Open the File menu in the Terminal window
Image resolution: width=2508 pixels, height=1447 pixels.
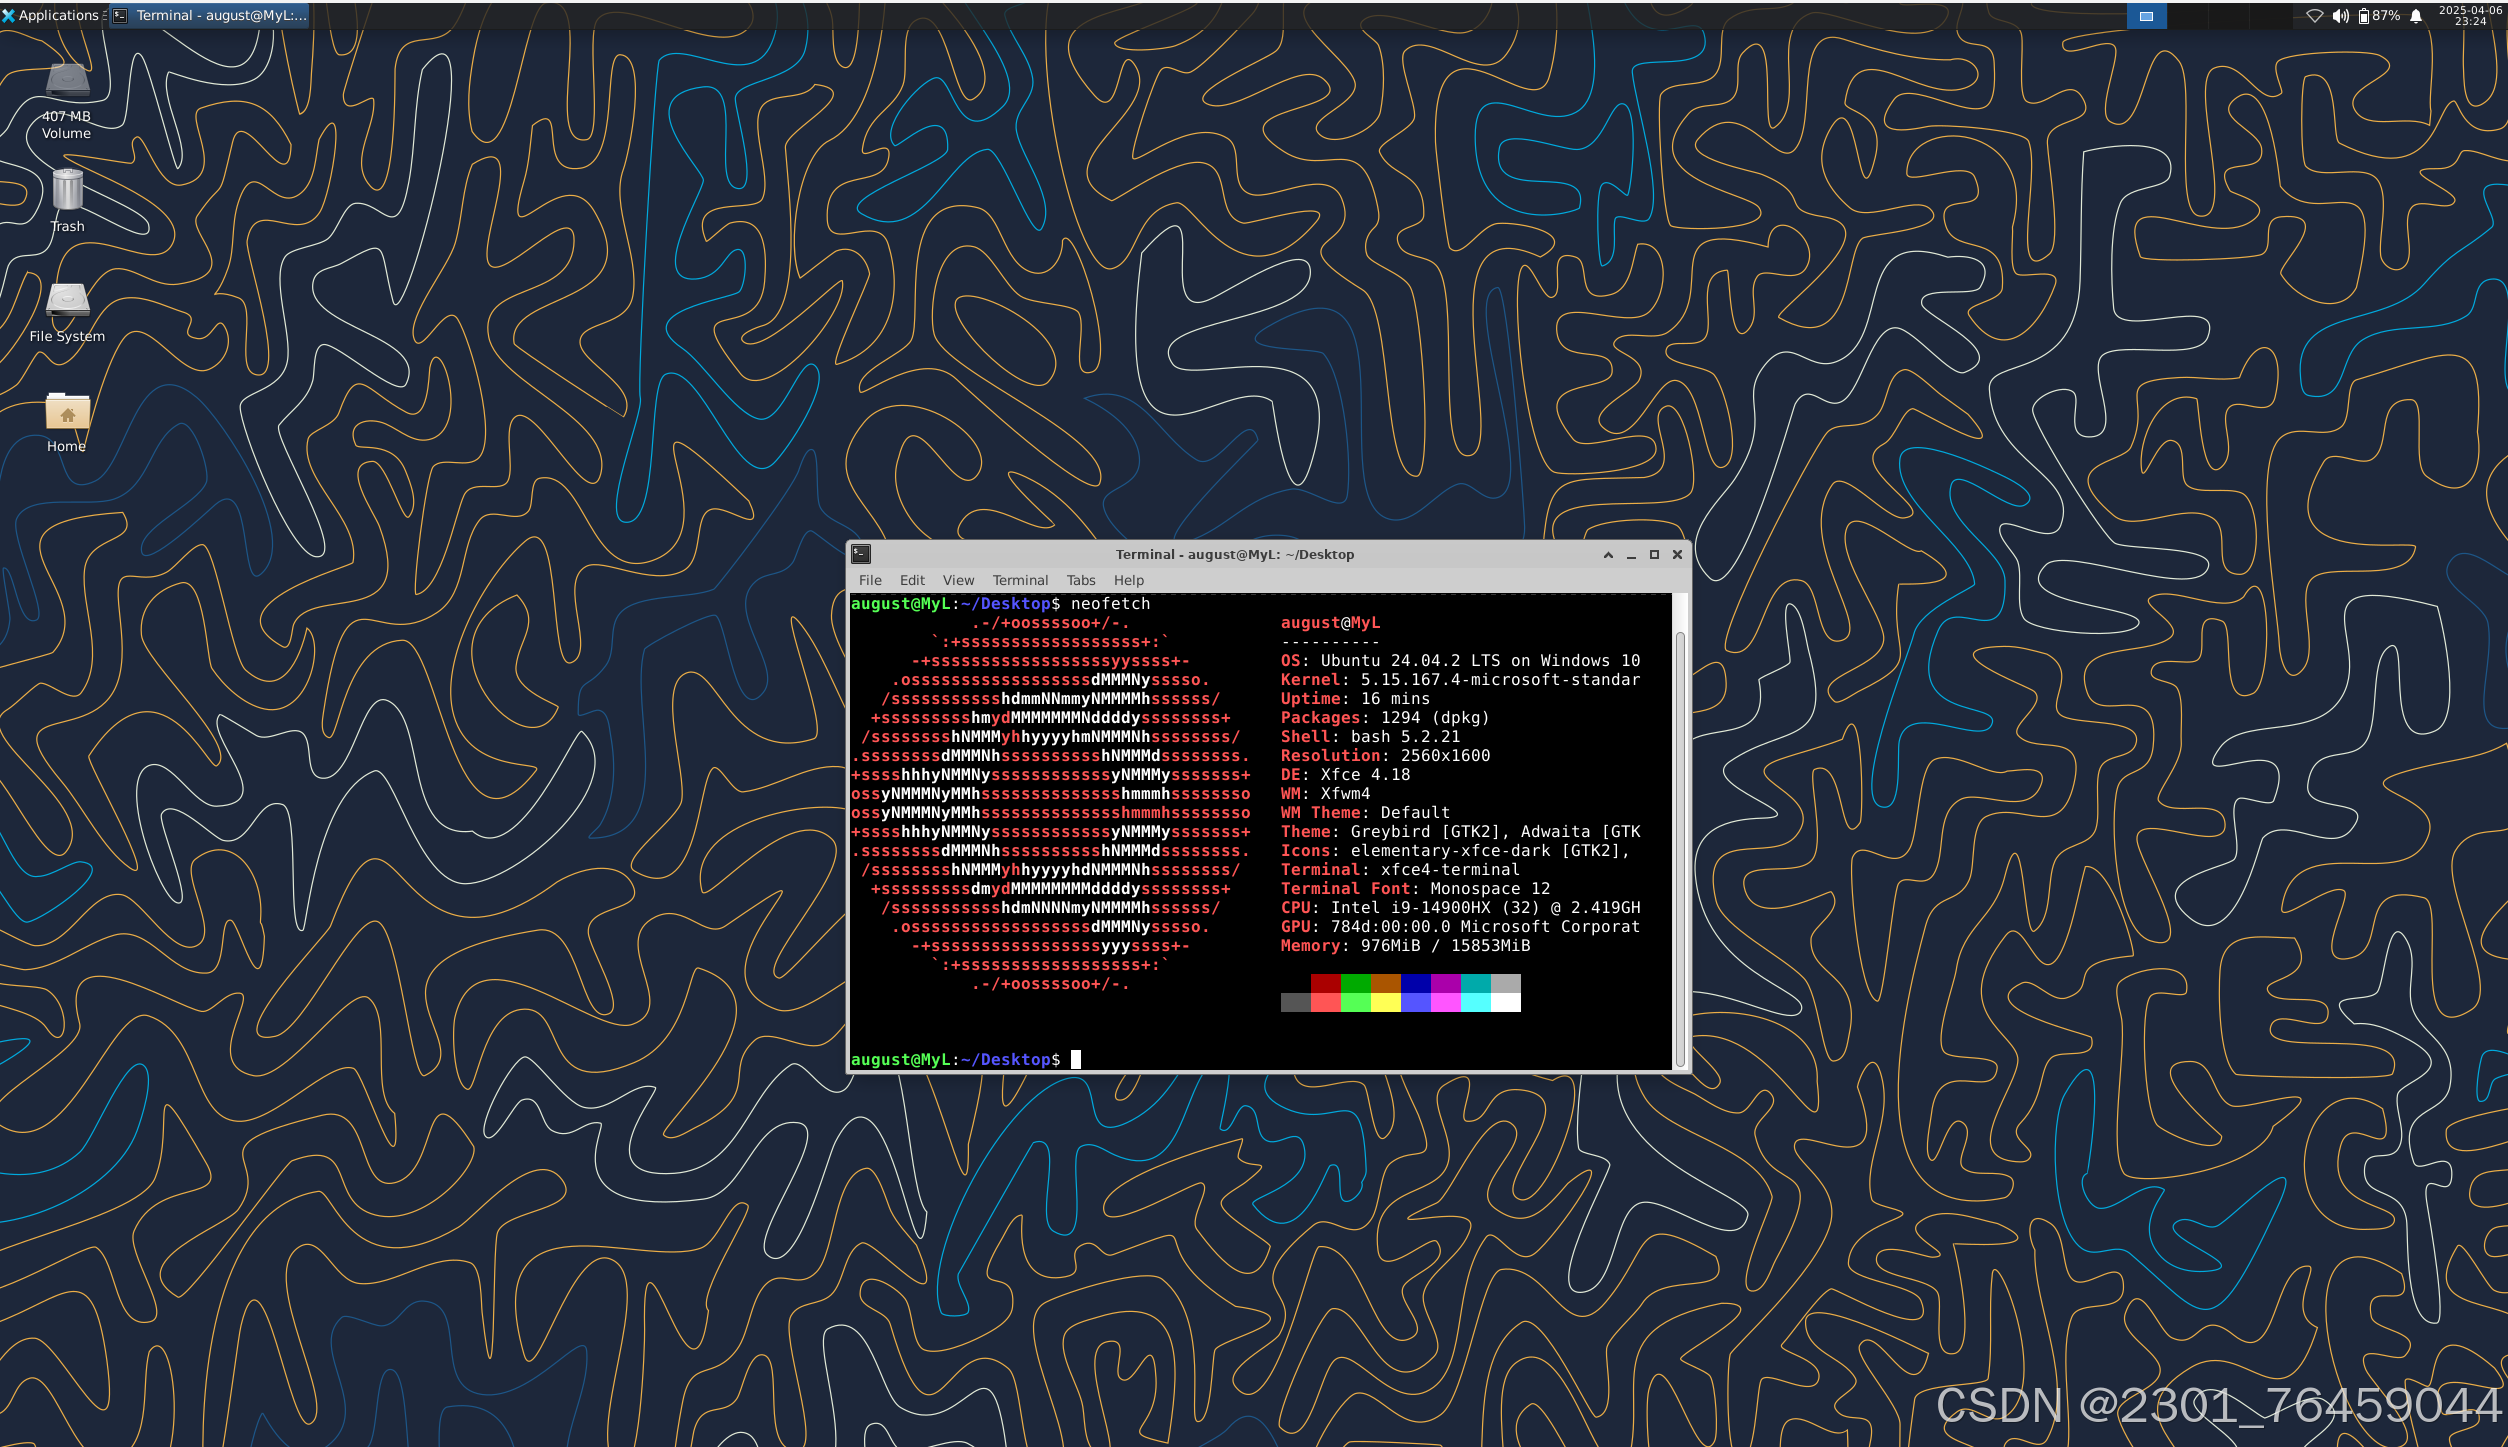pos(869,580)
